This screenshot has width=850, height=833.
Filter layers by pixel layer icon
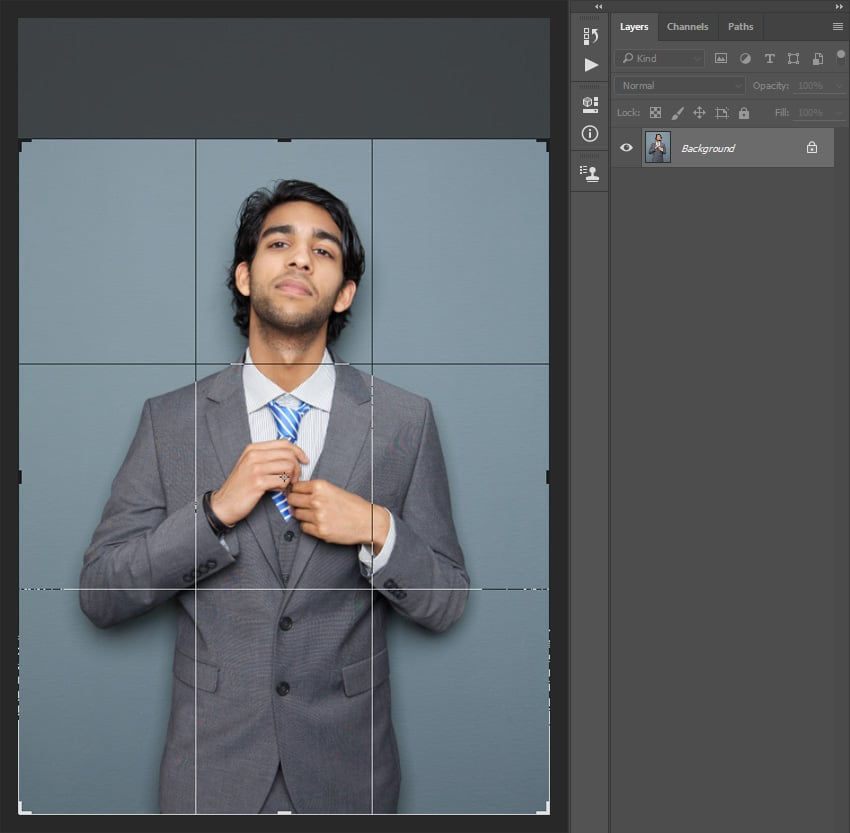[x=720, y=59]
